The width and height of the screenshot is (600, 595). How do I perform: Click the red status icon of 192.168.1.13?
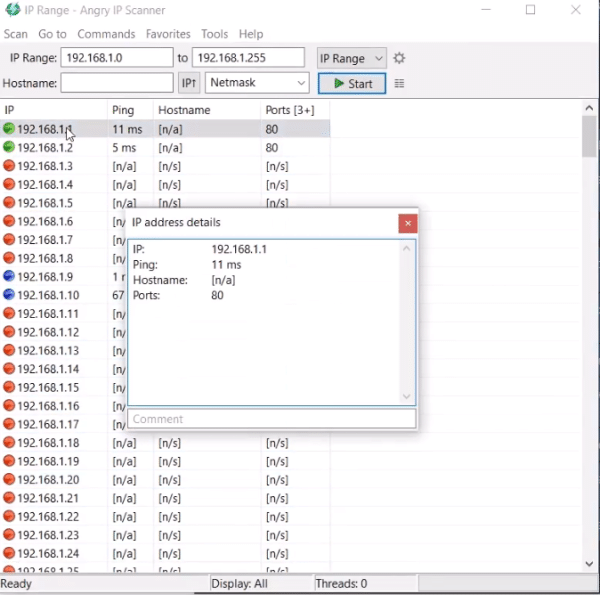pyautogui.click(x=9, y=350)
